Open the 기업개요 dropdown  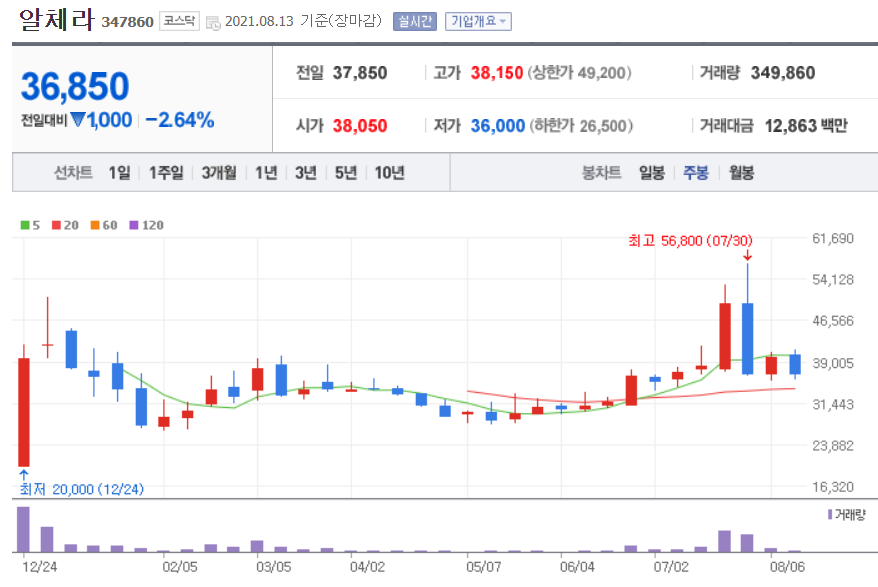(x=478, y=21)
